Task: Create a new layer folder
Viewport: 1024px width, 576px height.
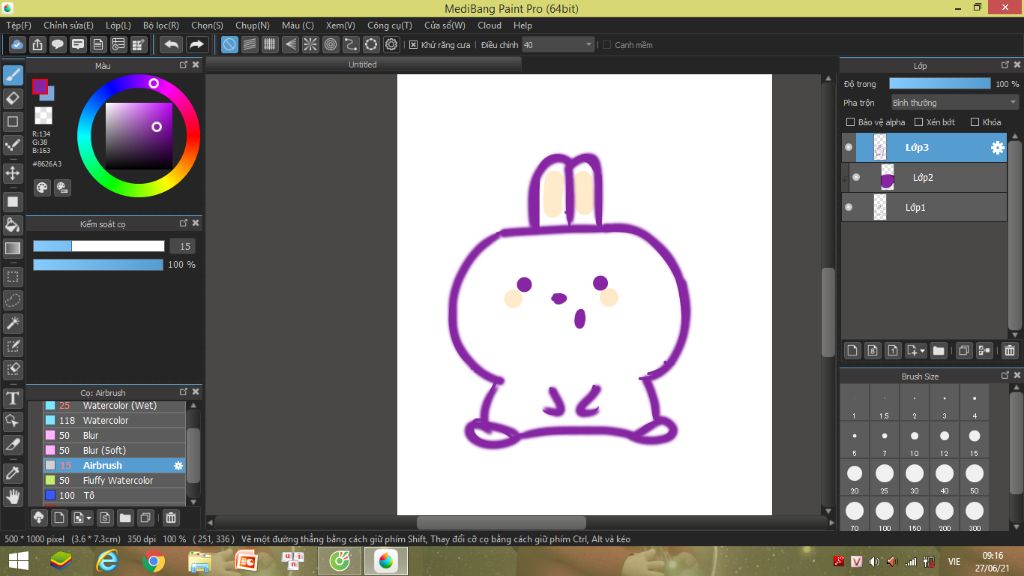Action: click(938, 351)
